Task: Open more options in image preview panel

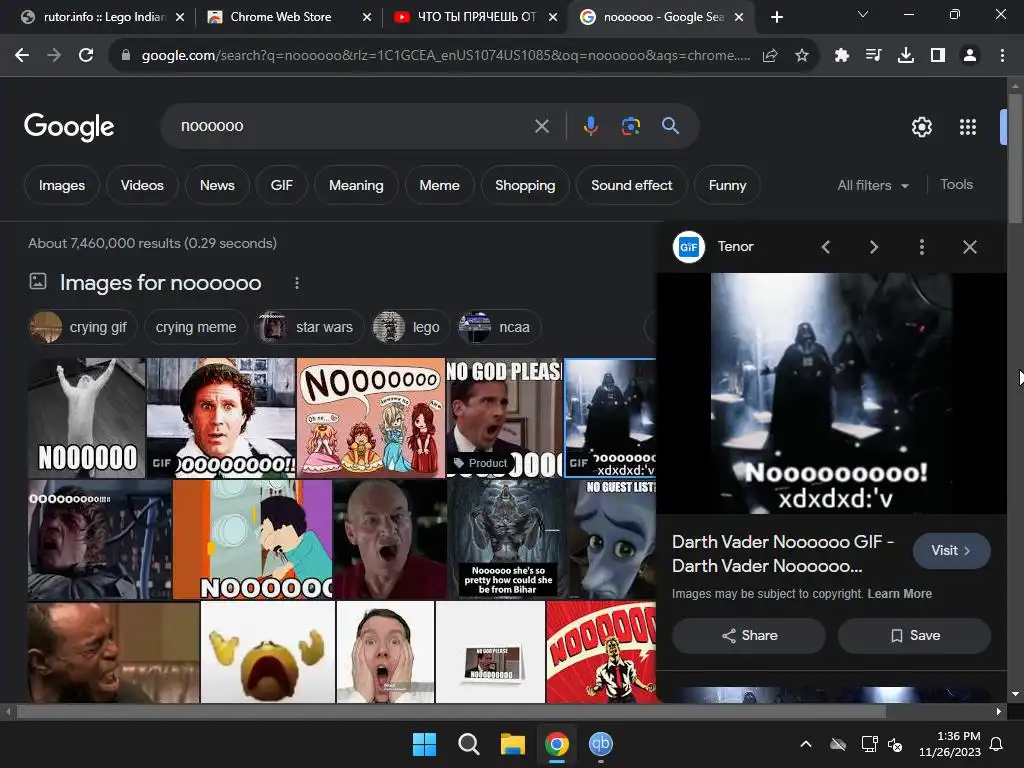Action: pyautogui.click(x=921, y=247)
